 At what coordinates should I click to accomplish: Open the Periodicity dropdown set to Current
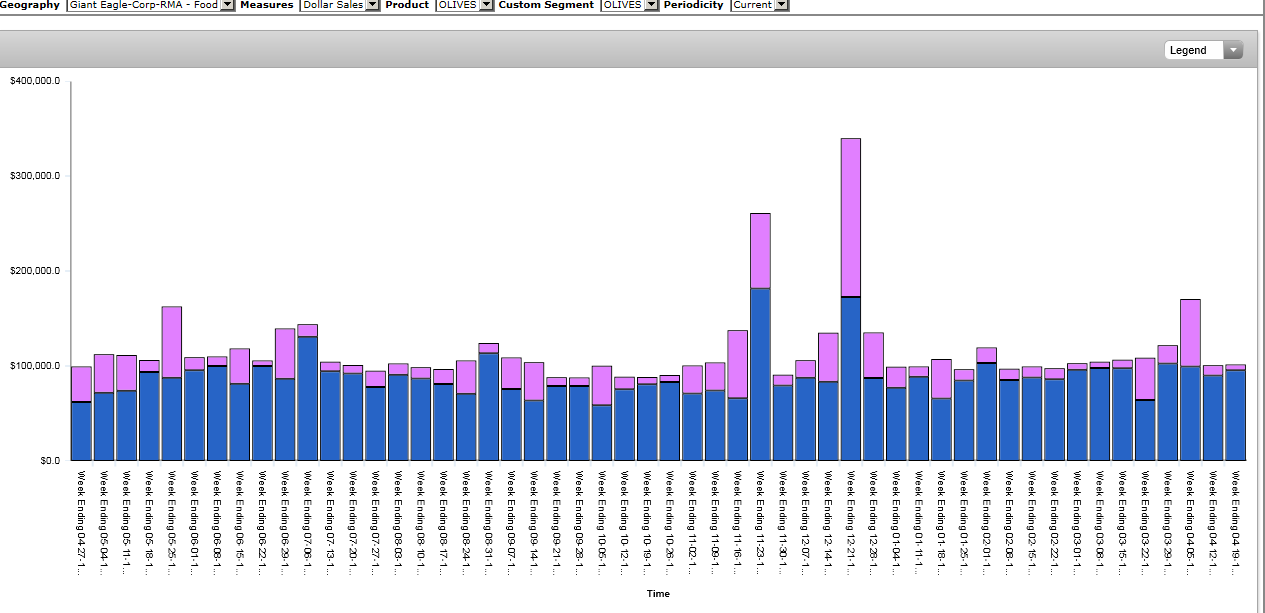pos(781,5)
